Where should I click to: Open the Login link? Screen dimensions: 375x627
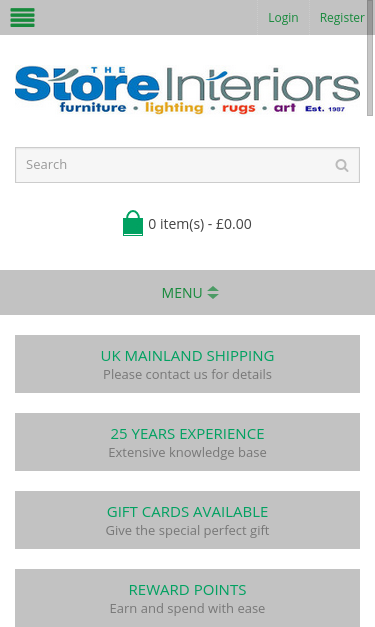click(x=283, y=18)
